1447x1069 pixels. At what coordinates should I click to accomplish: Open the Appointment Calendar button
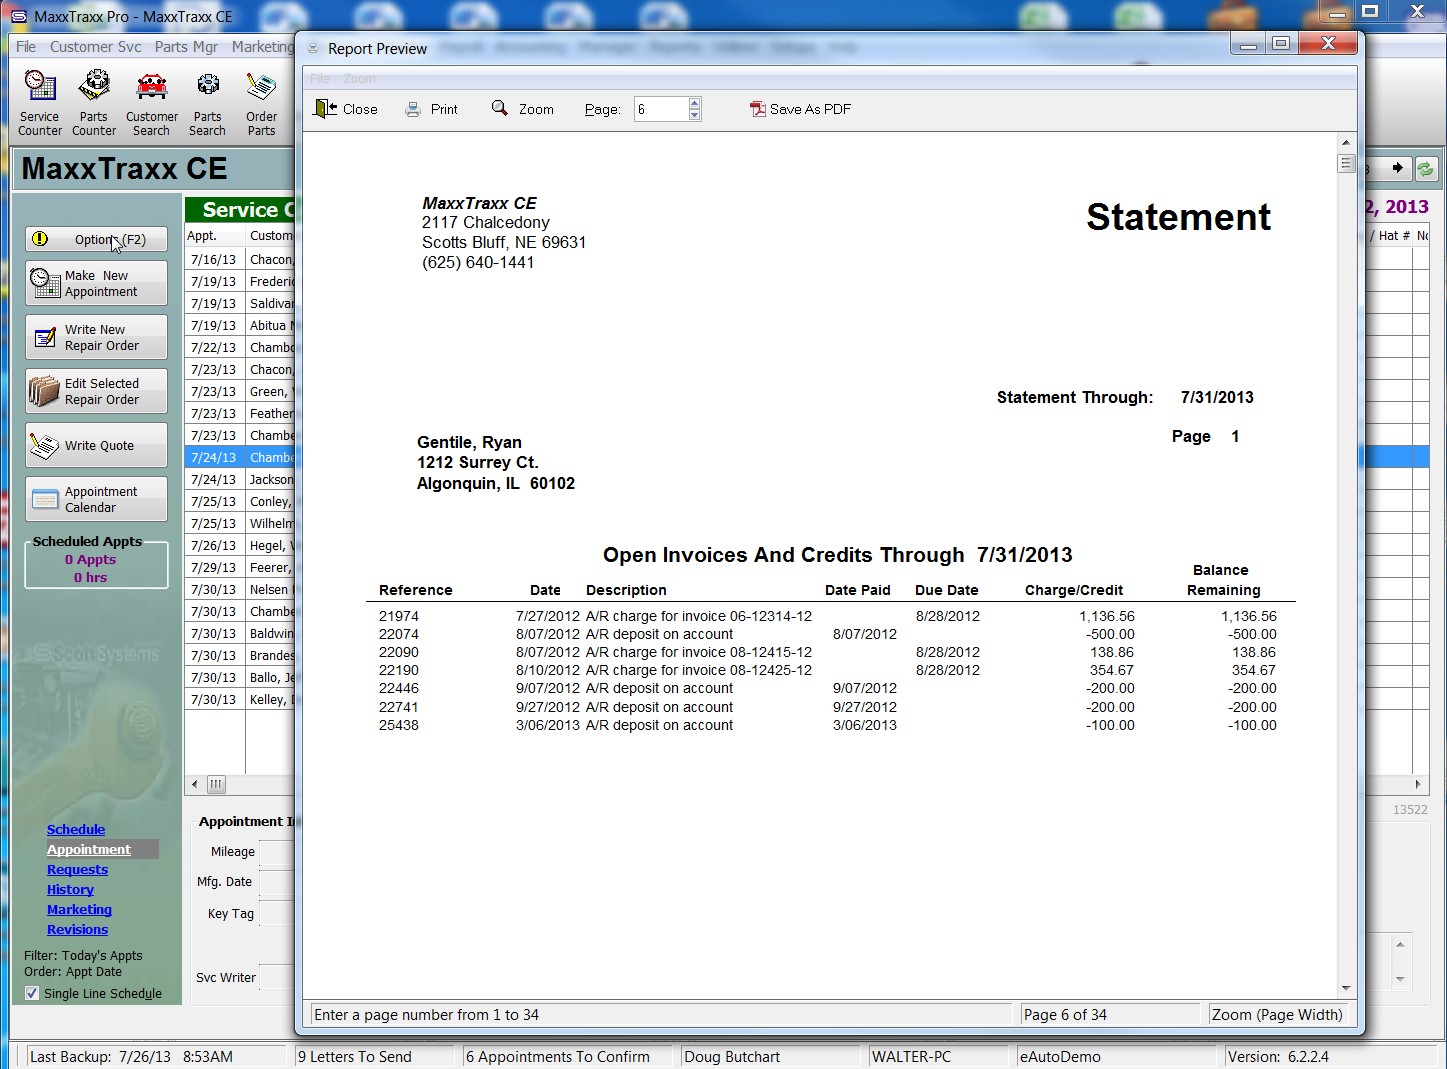point(96,499)
